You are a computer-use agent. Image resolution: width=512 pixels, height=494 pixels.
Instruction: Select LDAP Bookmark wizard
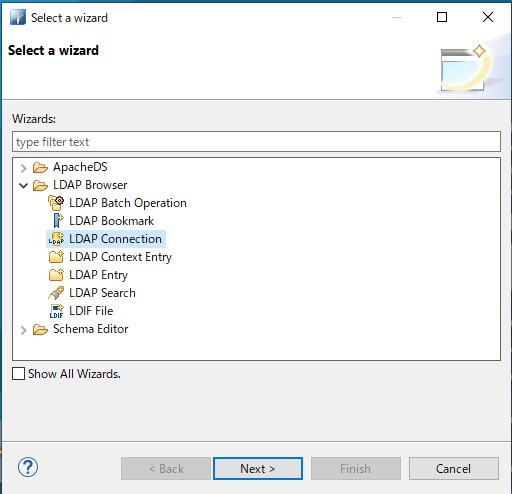point(111,221)
